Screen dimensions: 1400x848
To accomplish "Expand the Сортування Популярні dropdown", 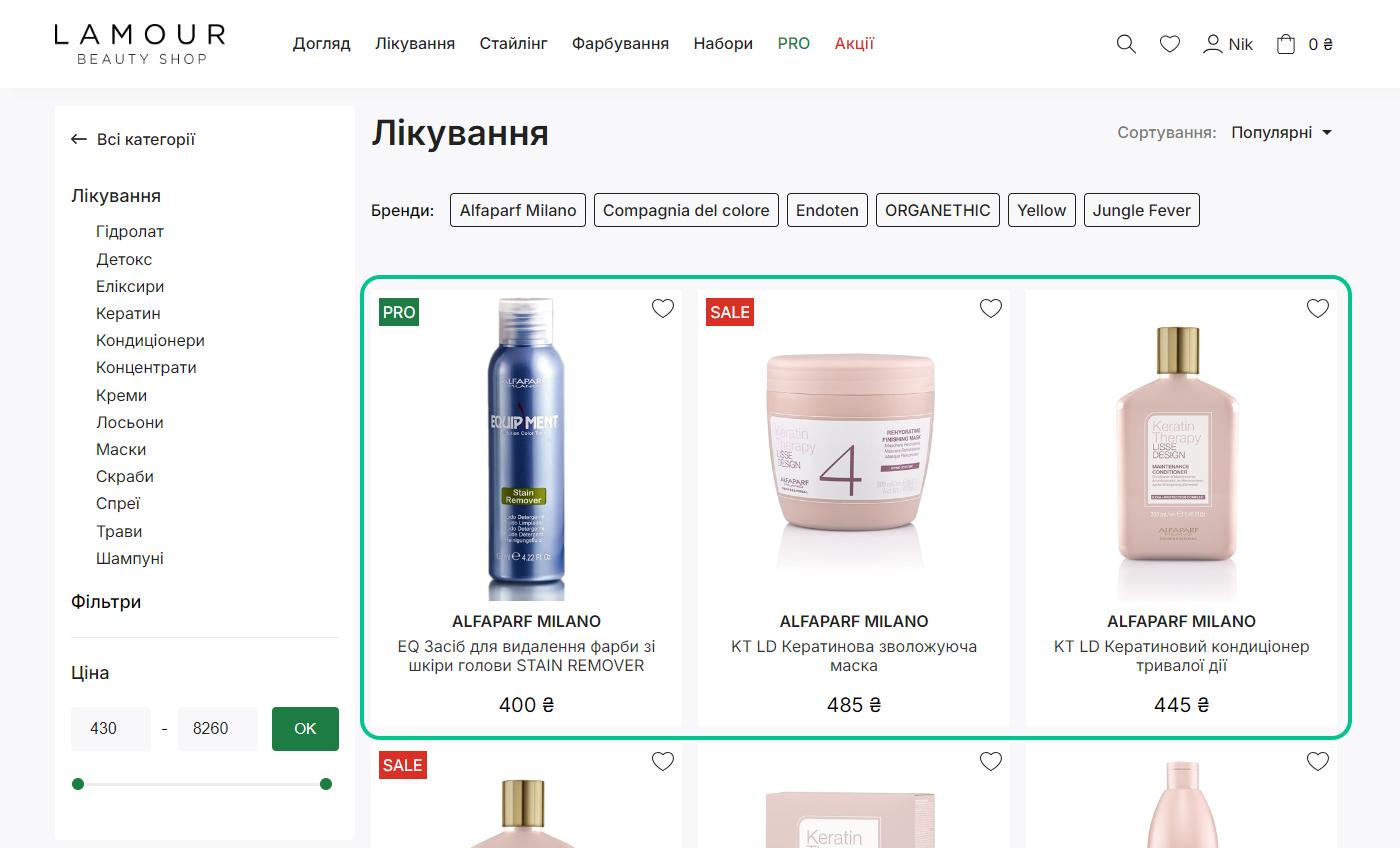I will (1282, 132).
